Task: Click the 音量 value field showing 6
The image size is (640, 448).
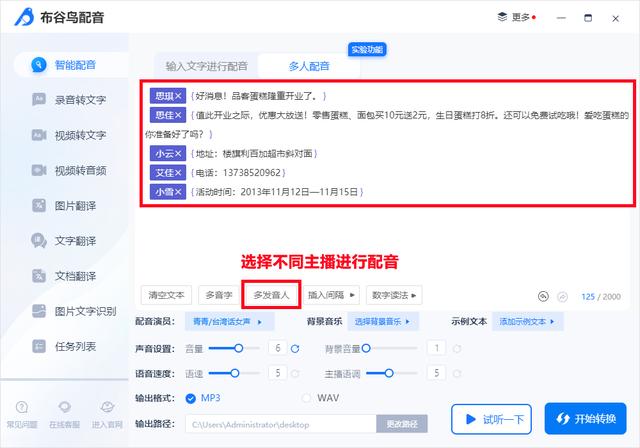Action: [x=278, y=348]
